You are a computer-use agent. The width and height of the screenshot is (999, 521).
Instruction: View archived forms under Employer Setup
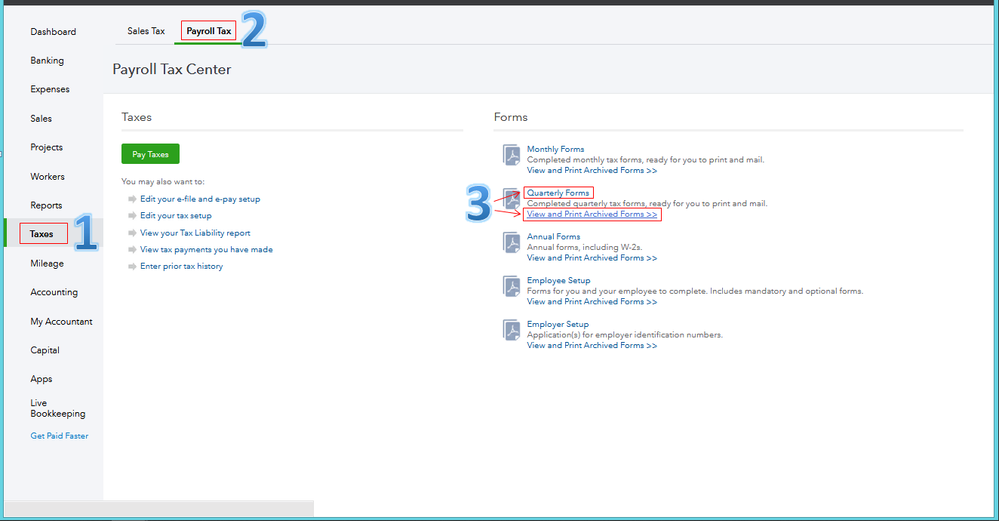tap(591, 345)
